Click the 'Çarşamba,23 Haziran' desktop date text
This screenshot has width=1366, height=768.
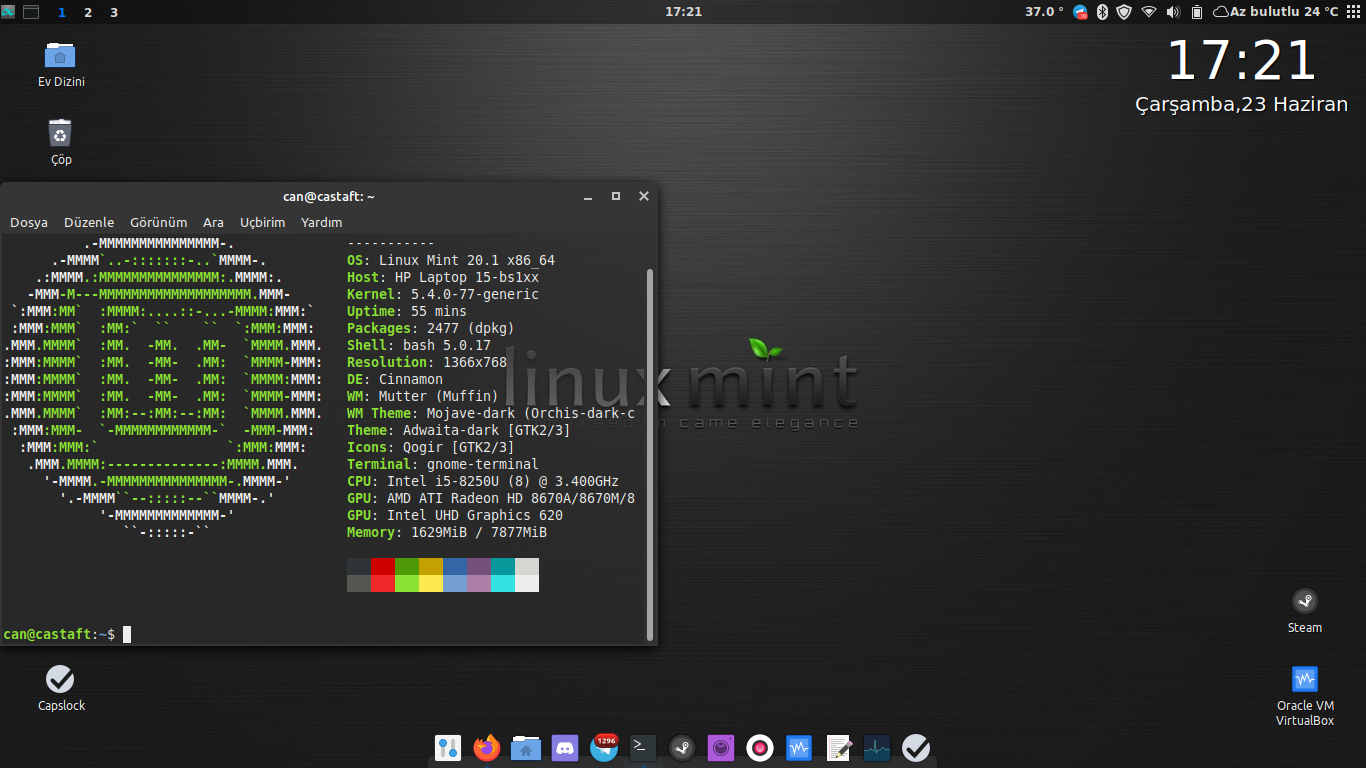(x=1241, y=105)
